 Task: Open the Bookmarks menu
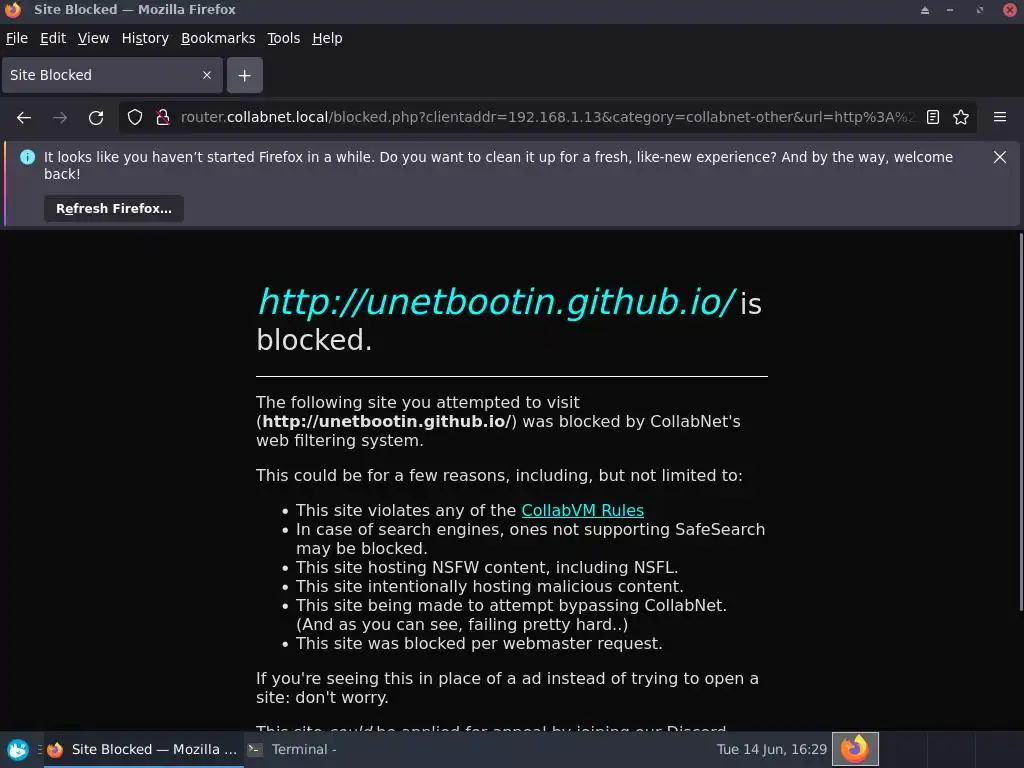click(x=218, y=39)
